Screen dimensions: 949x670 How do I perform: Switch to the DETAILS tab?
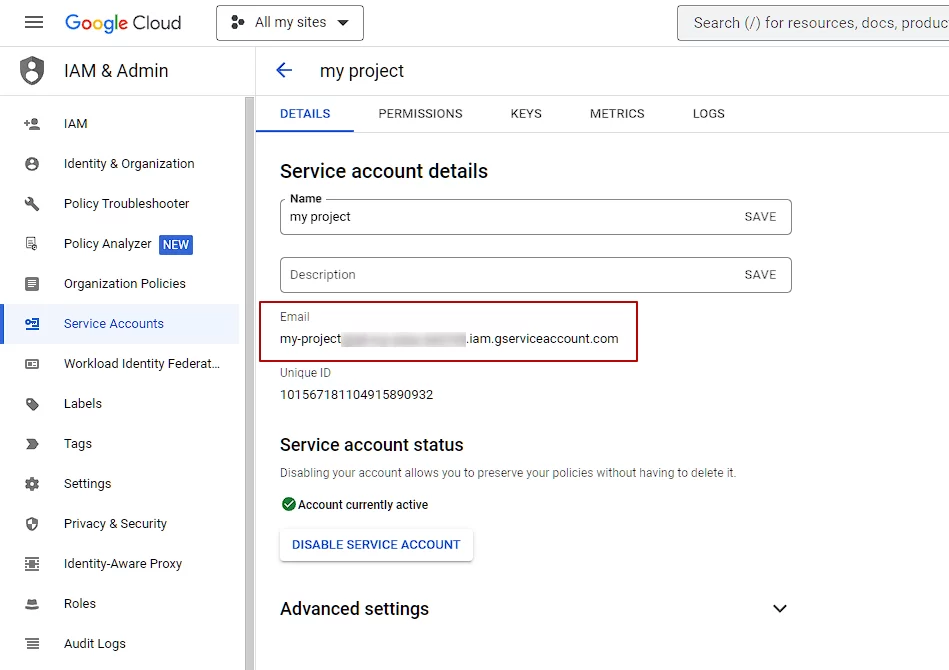coord(305,114)
